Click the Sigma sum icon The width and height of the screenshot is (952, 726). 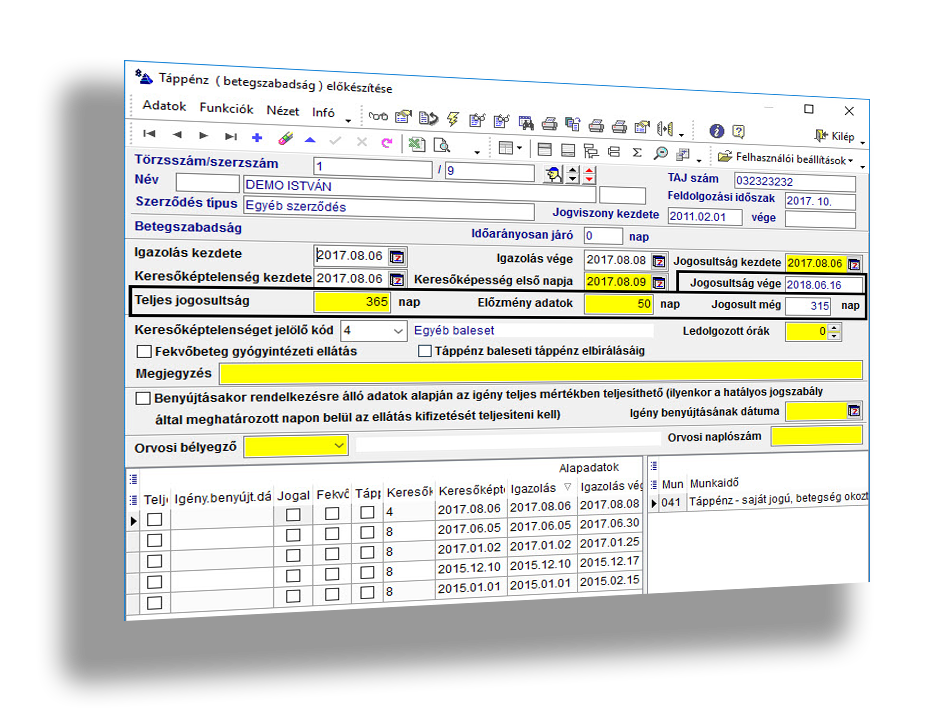pyautogui.click(x=637, y=152)
